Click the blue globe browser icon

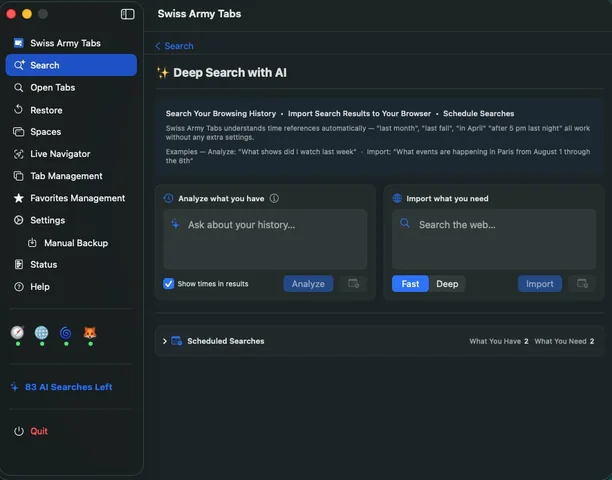(x=41, y=332)
